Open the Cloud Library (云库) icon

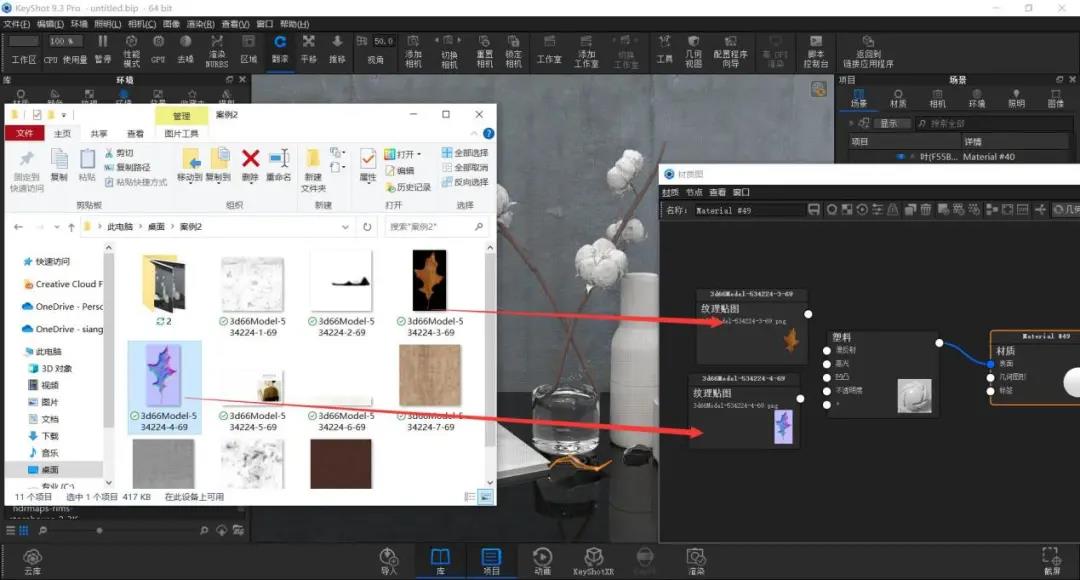tap(32, 561)
